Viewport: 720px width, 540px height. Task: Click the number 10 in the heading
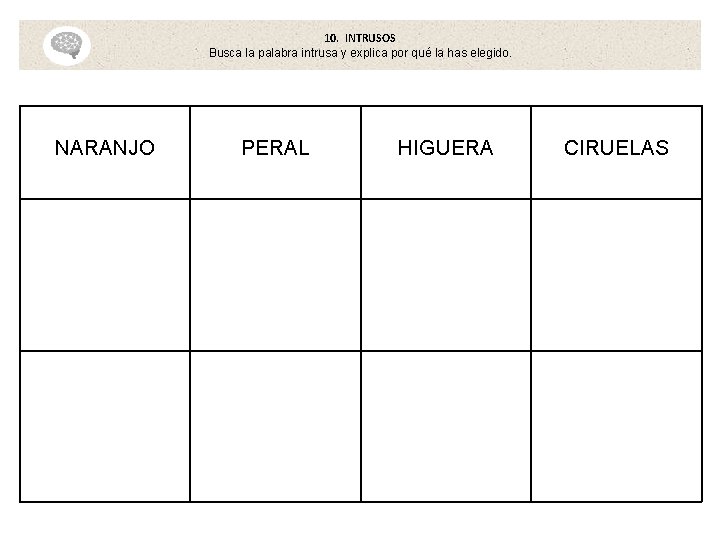tap(331, 38)
